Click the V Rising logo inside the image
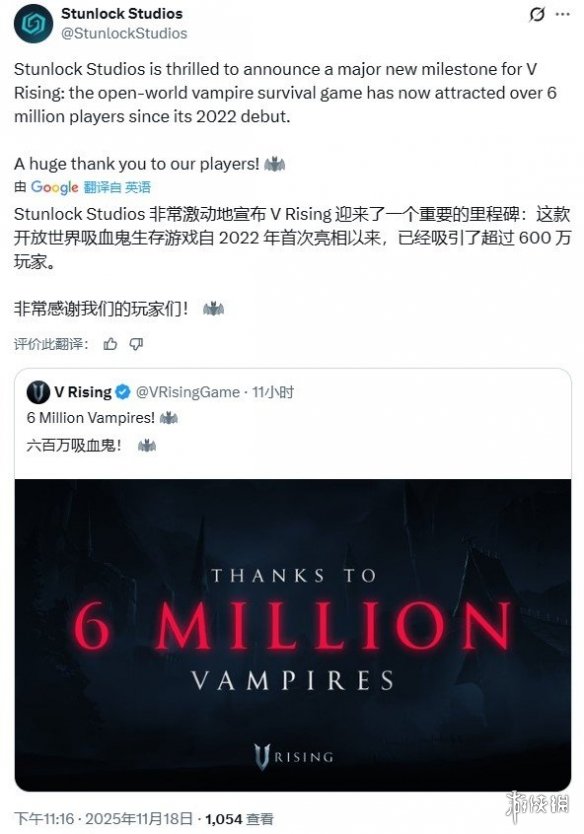584x834 pixels. [x=293, y=757]
